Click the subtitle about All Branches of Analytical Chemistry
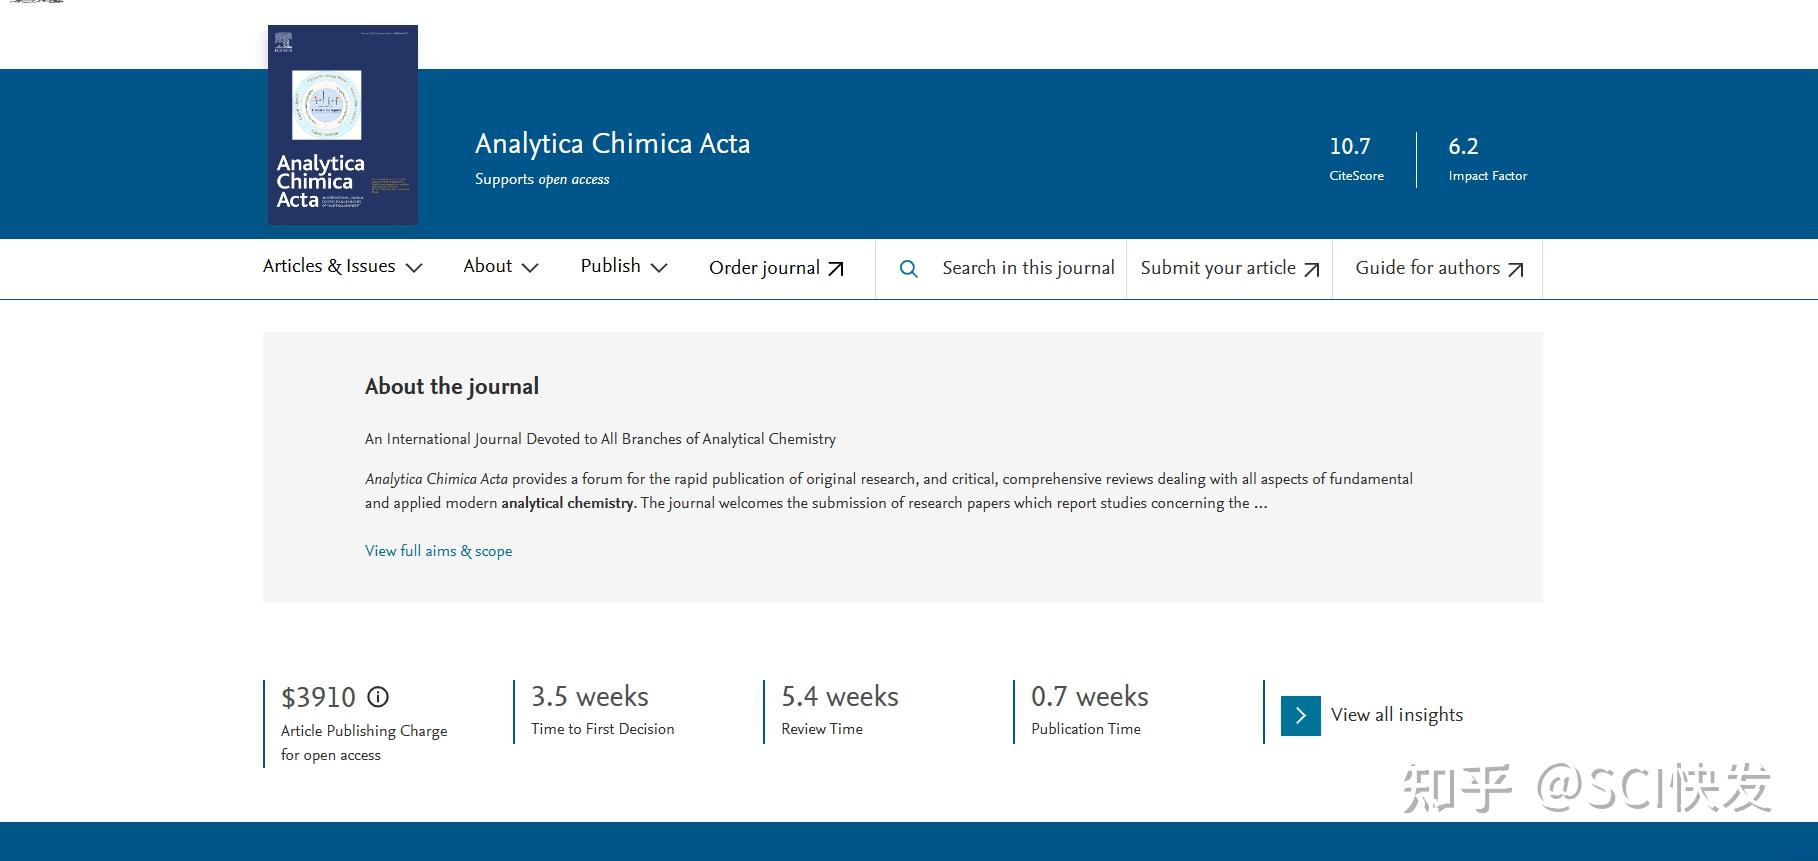The height and width of the screenshot is (861, 1818). coord(600,439)
